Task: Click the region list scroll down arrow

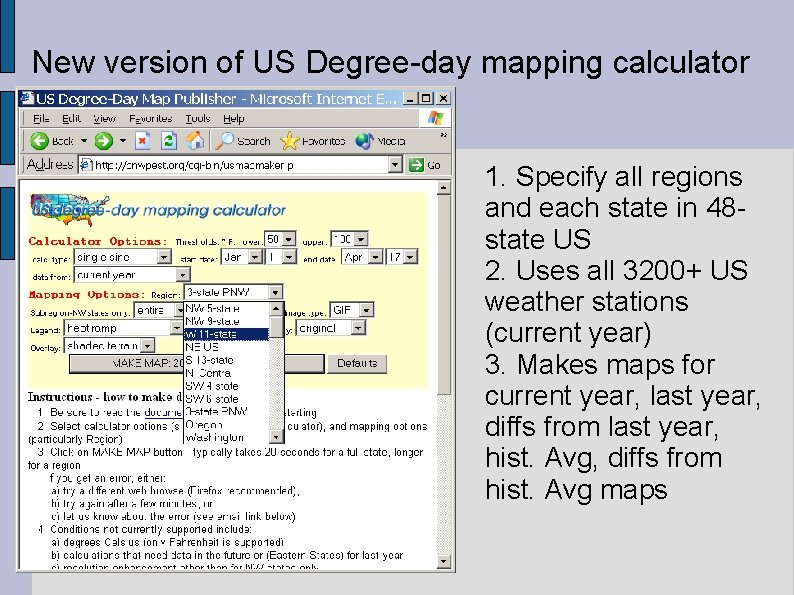Action: click(x=276, y=437)
